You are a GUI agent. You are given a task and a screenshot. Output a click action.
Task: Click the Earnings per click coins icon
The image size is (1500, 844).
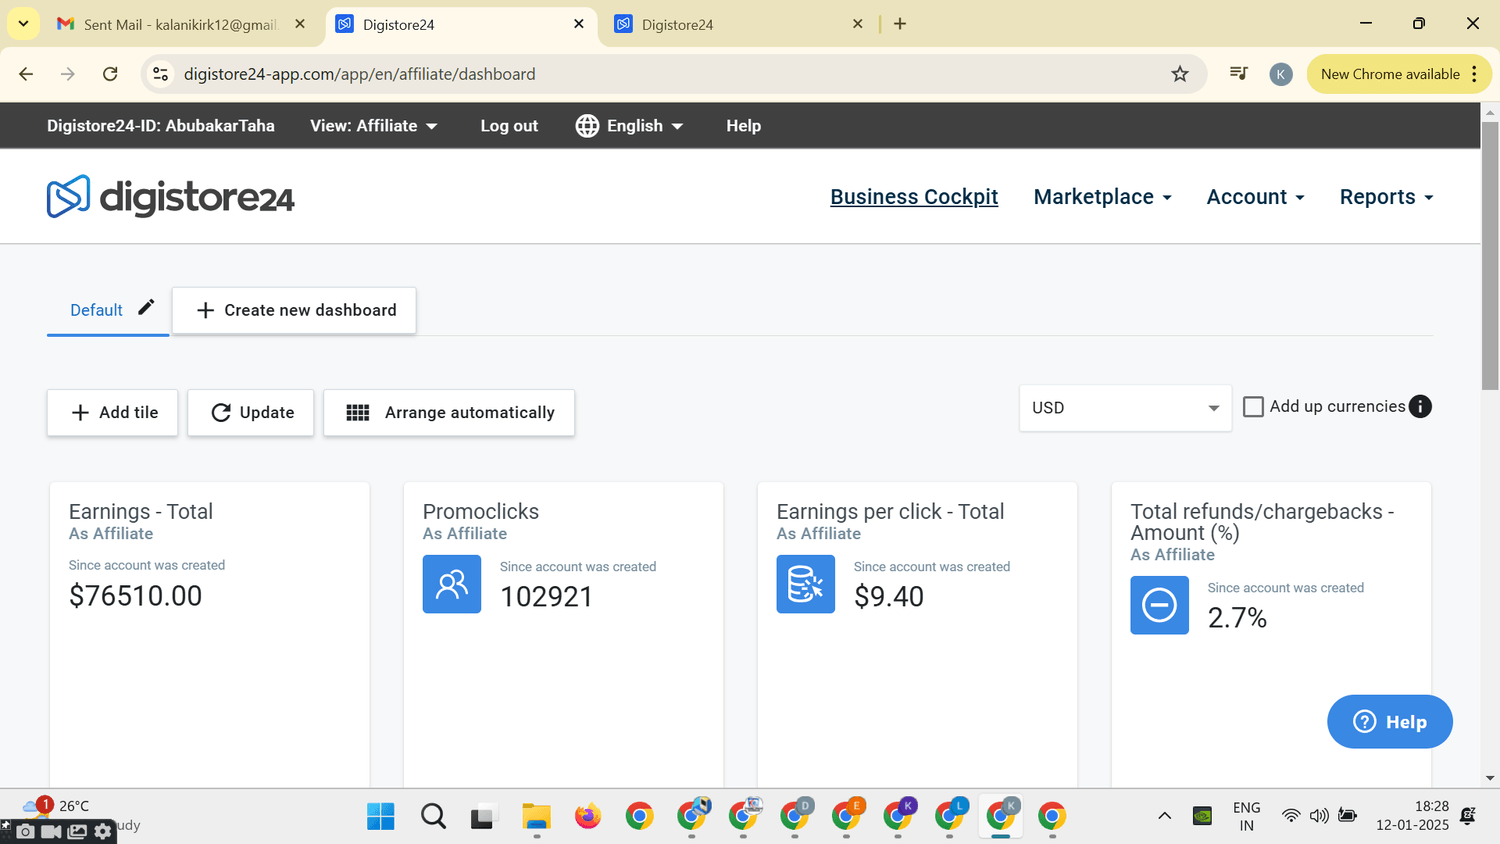806,584
